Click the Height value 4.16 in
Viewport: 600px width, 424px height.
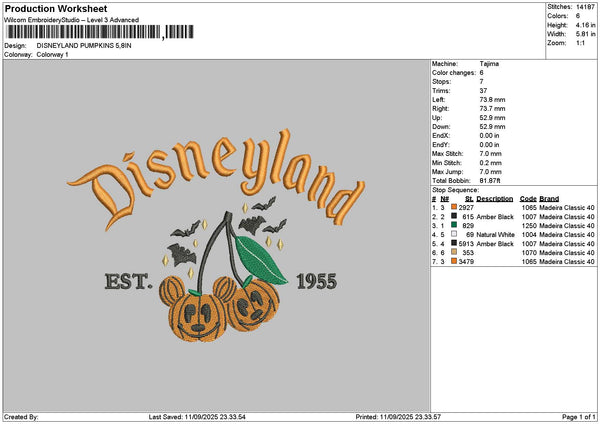[585, 25]
